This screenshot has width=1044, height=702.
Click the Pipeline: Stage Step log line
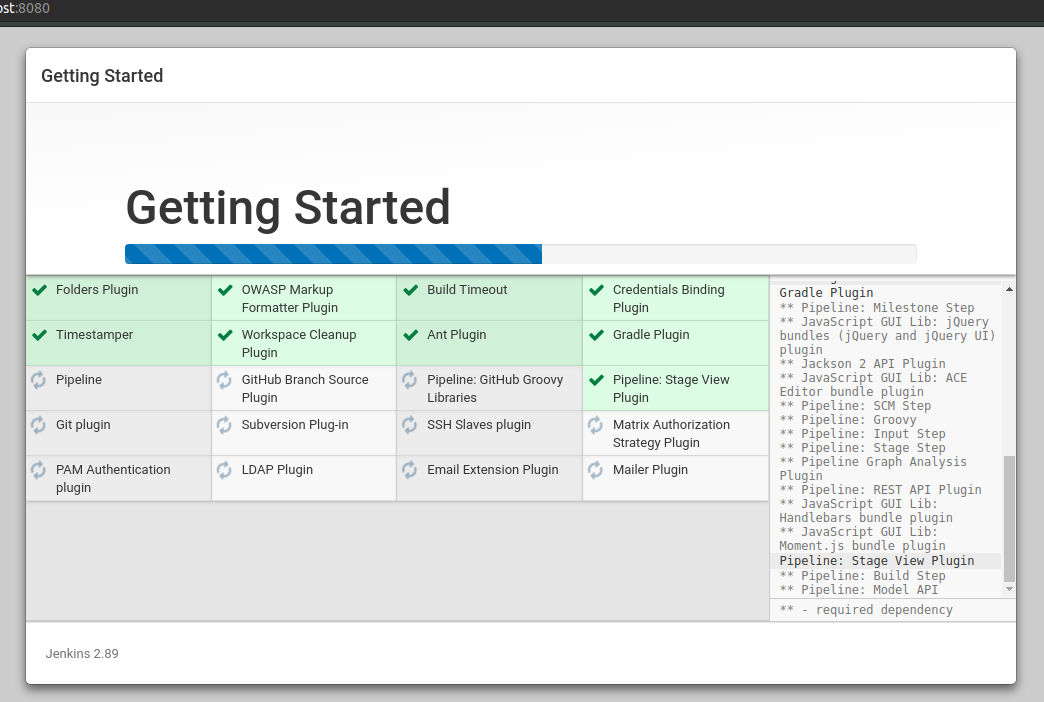862,448
